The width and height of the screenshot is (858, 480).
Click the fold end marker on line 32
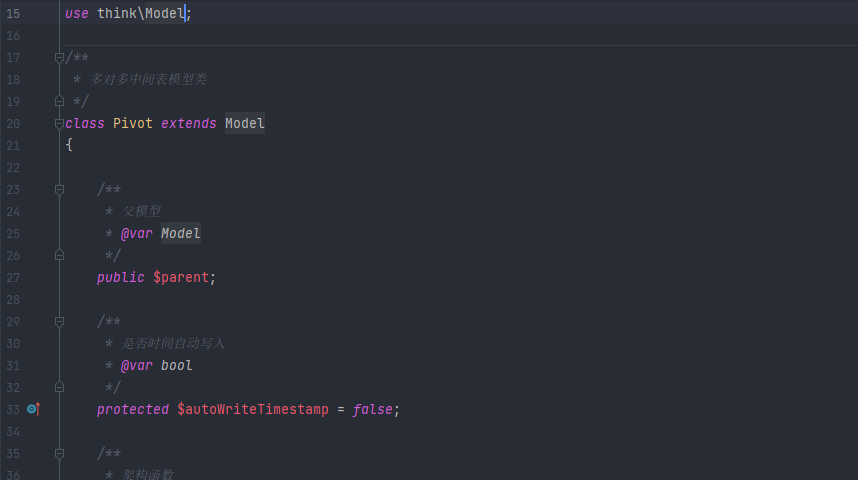[x=60, y=387]
